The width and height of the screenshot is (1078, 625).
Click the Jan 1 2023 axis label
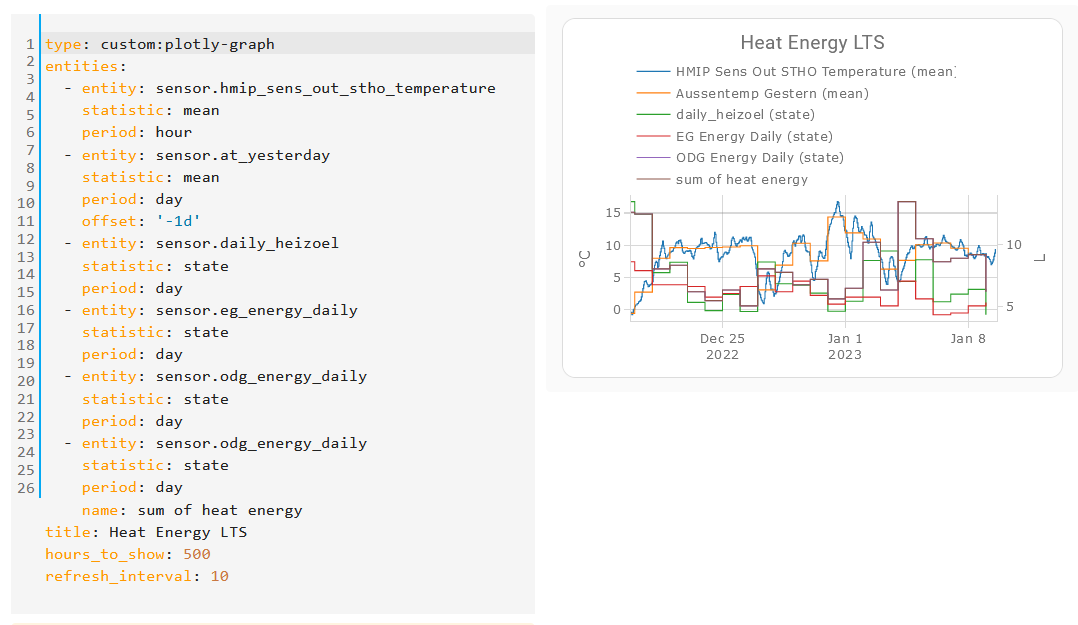click(844, 347)
